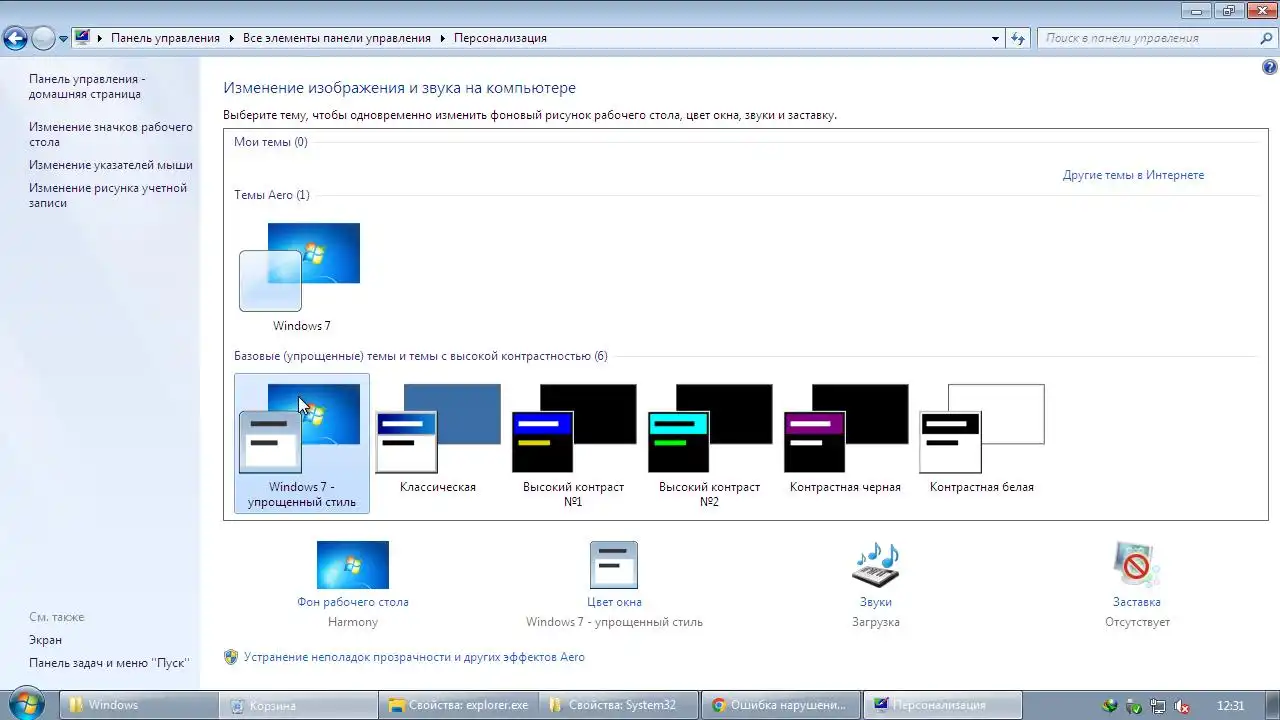Click 'Все элементы панели управления' breadcrumb
The height and width of the screenshot is (720, 1280).
(x=337, y=38)
